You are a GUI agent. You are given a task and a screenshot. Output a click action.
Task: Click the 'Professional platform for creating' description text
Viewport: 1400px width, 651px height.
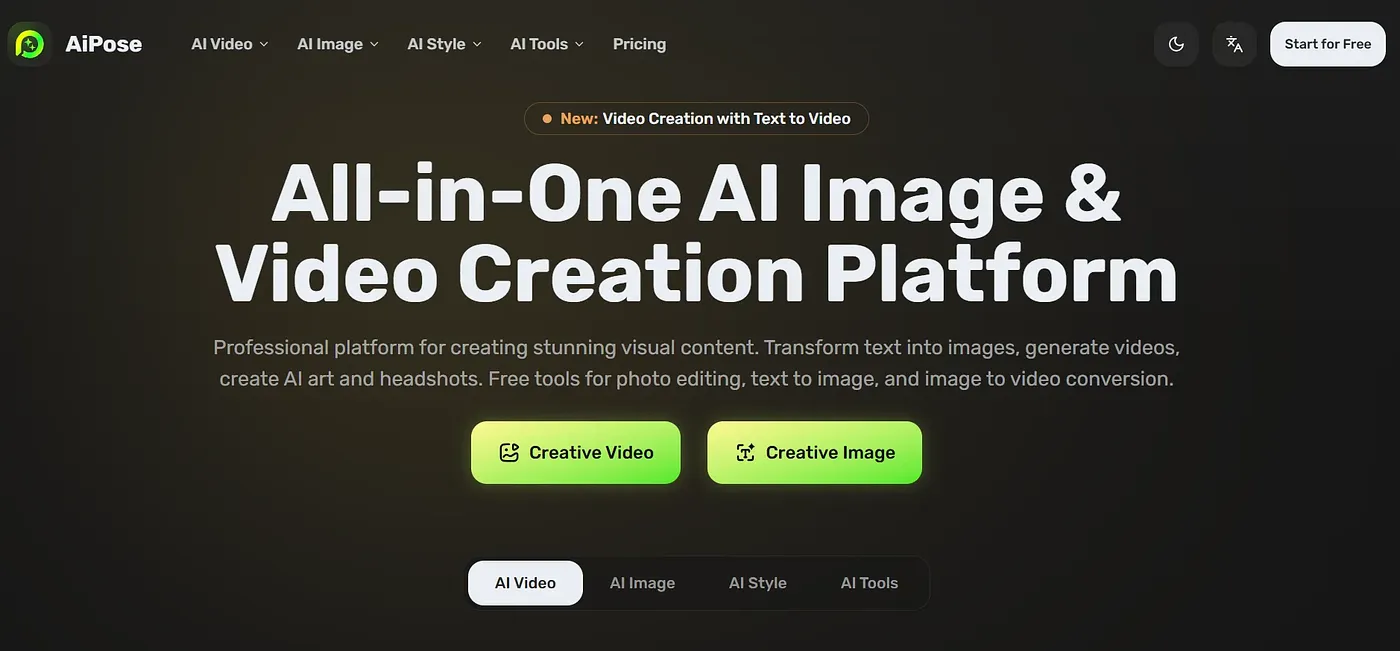pos(696,363)
